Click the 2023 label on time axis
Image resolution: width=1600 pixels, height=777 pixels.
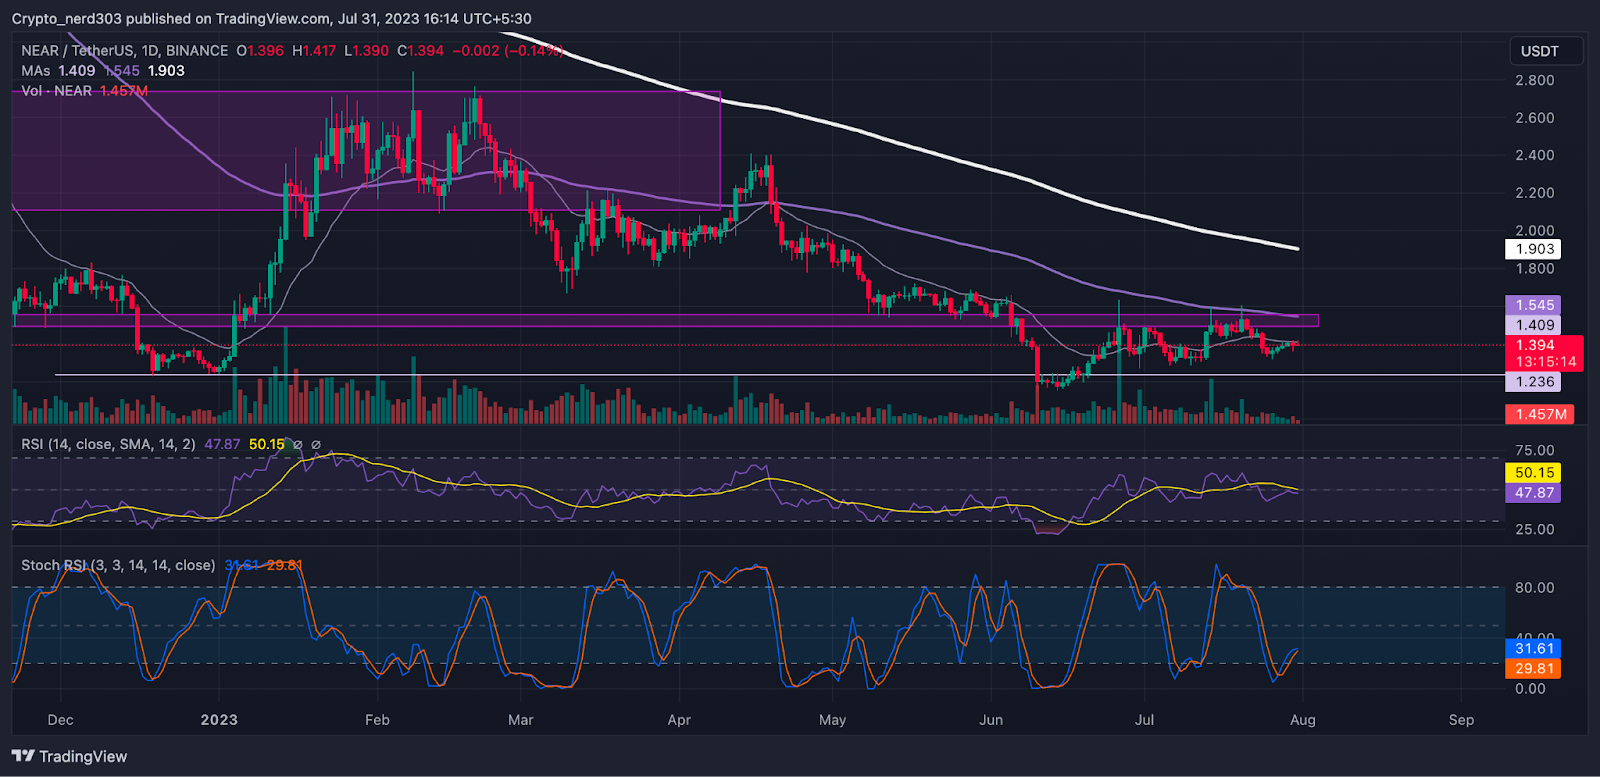pos(219,720)
